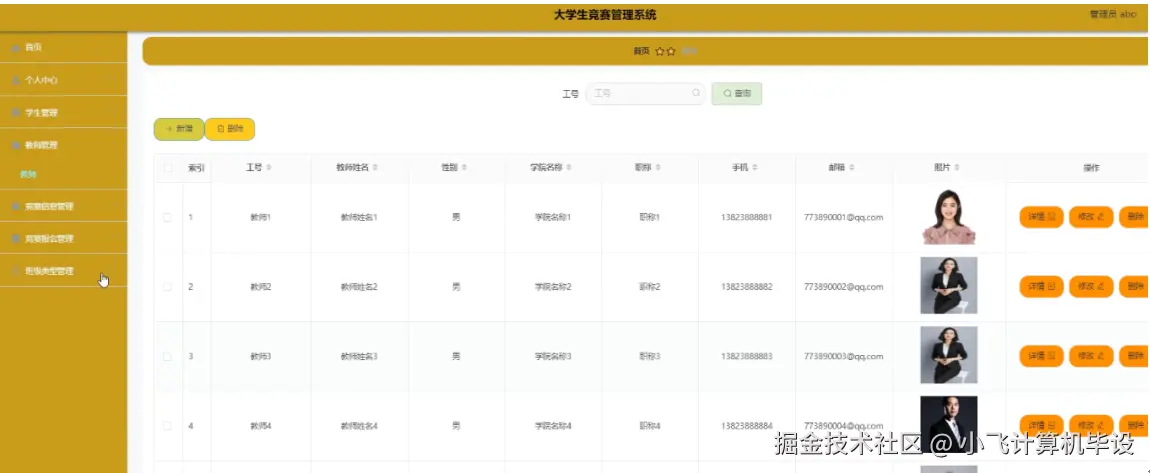The image size is (1150, 473).
Task: Click the sort arrows next to 照片
Action: (957, 168)
